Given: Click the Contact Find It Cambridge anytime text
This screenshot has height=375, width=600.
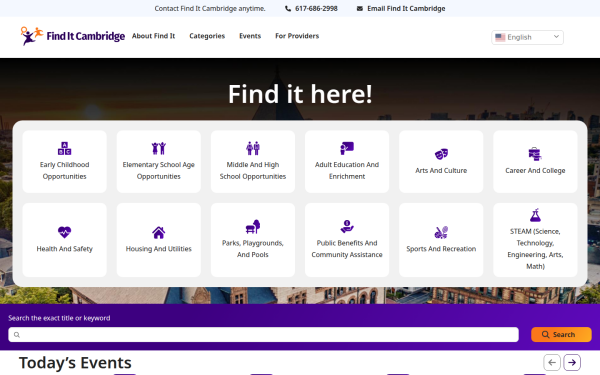Looking at the screenshot, I should (210, 8).
